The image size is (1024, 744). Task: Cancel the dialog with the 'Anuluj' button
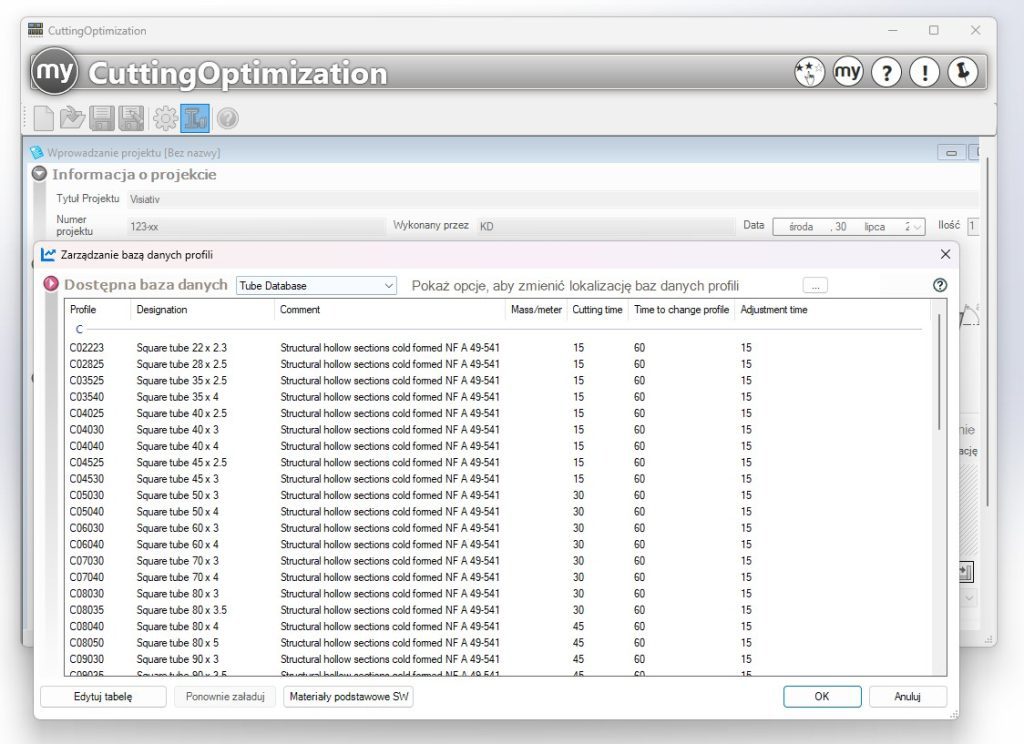[907, 696]
